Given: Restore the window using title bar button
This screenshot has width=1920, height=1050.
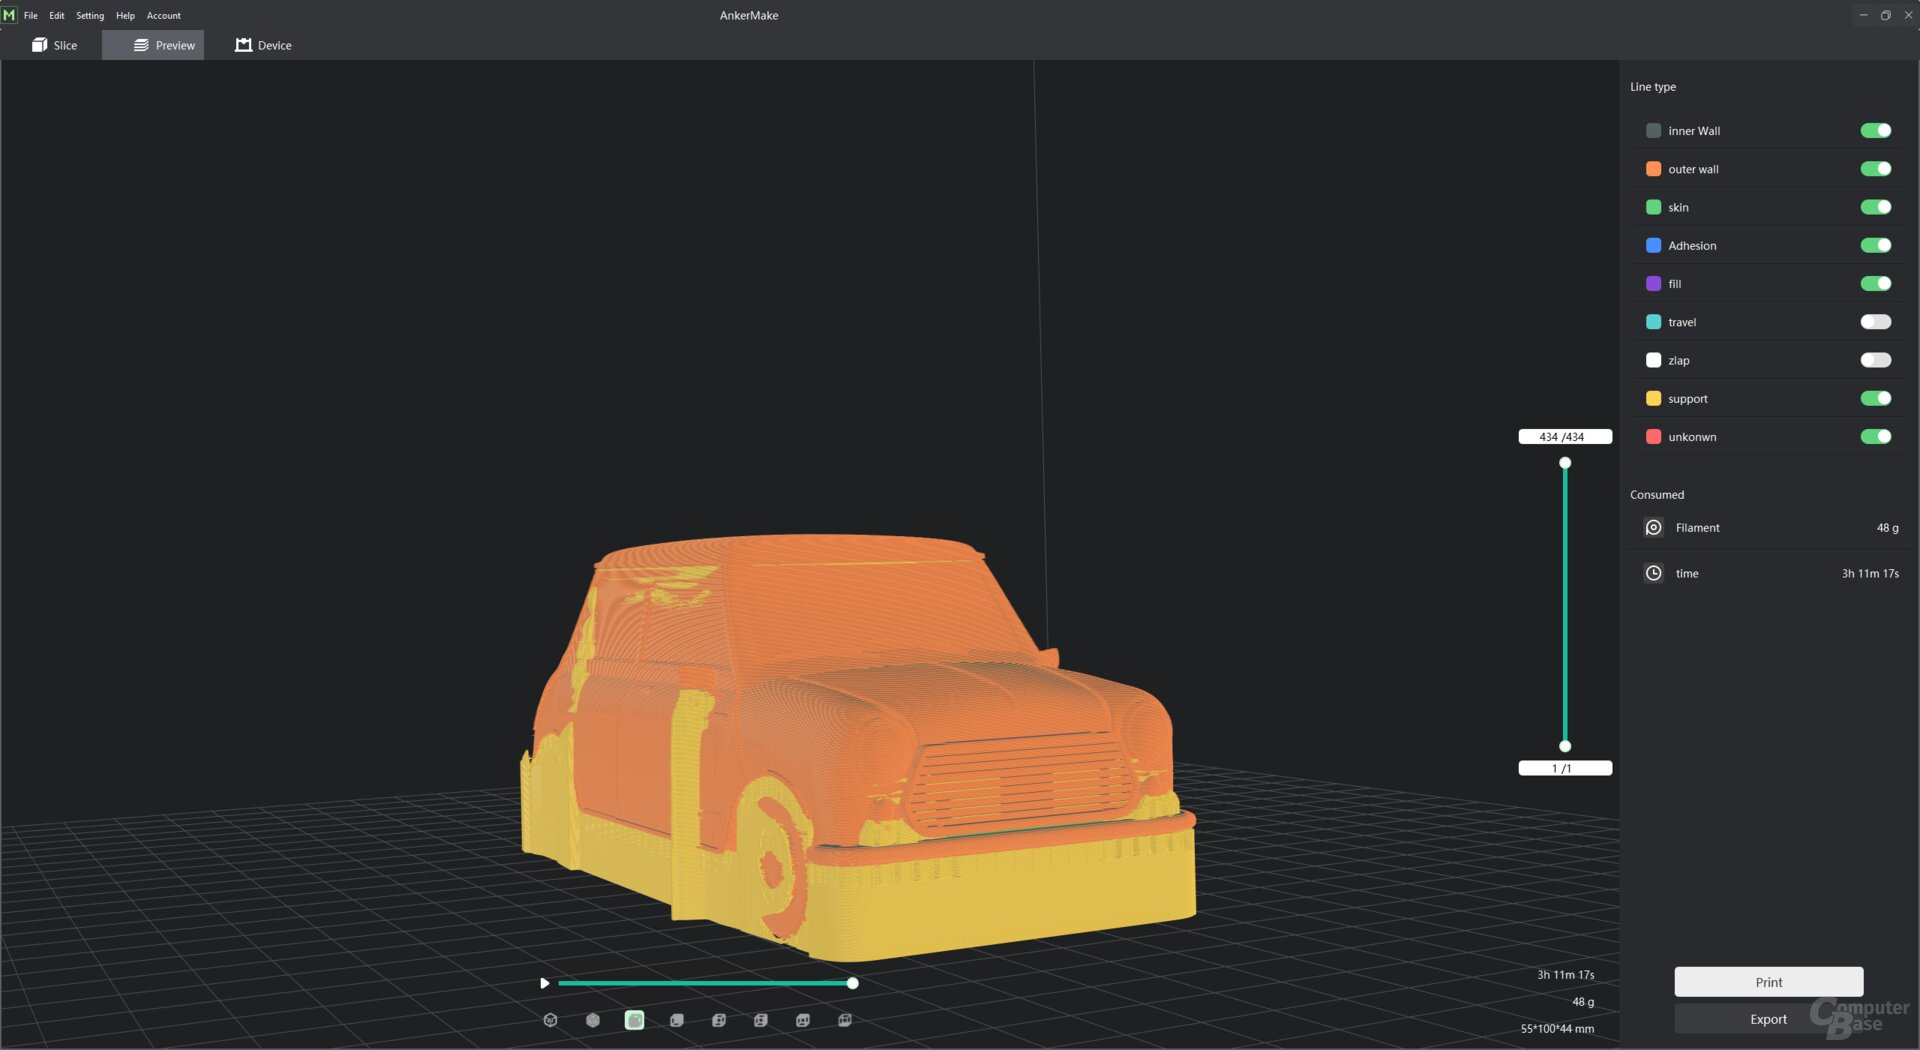Looking at the screenshot, I should coord(1885,15).
